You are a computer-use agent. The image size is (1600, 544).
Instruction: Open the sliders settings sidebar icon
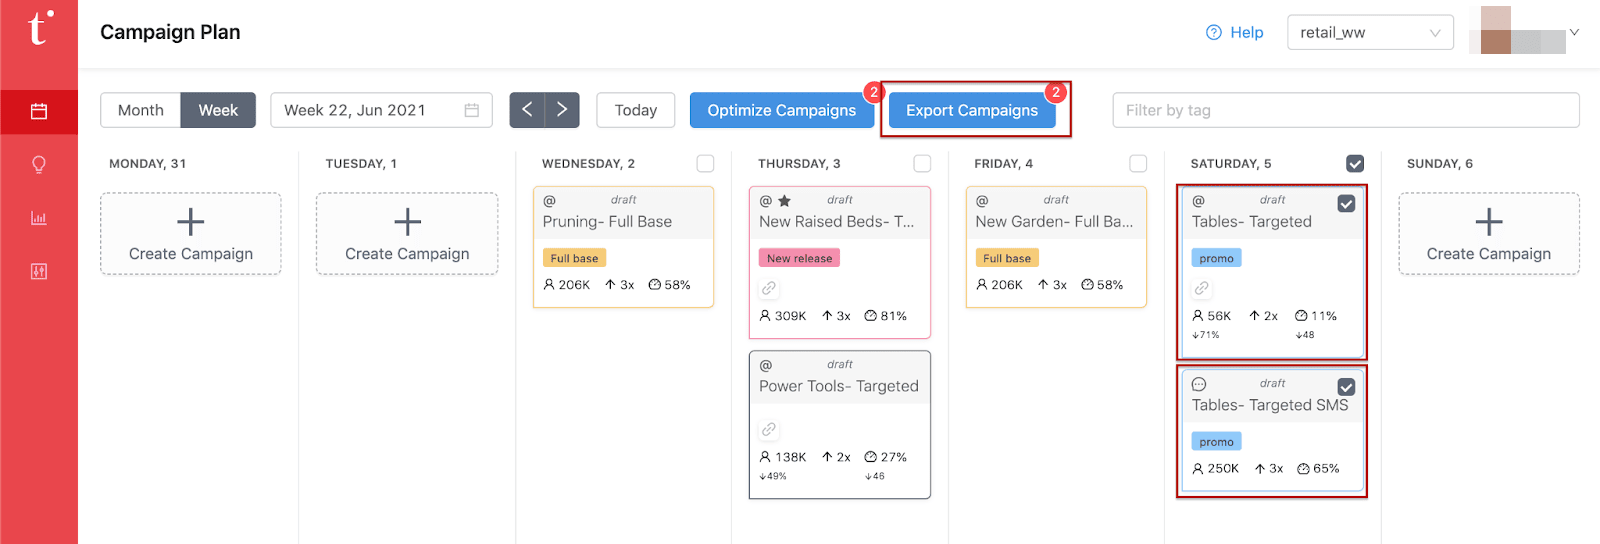click(39, 271)
